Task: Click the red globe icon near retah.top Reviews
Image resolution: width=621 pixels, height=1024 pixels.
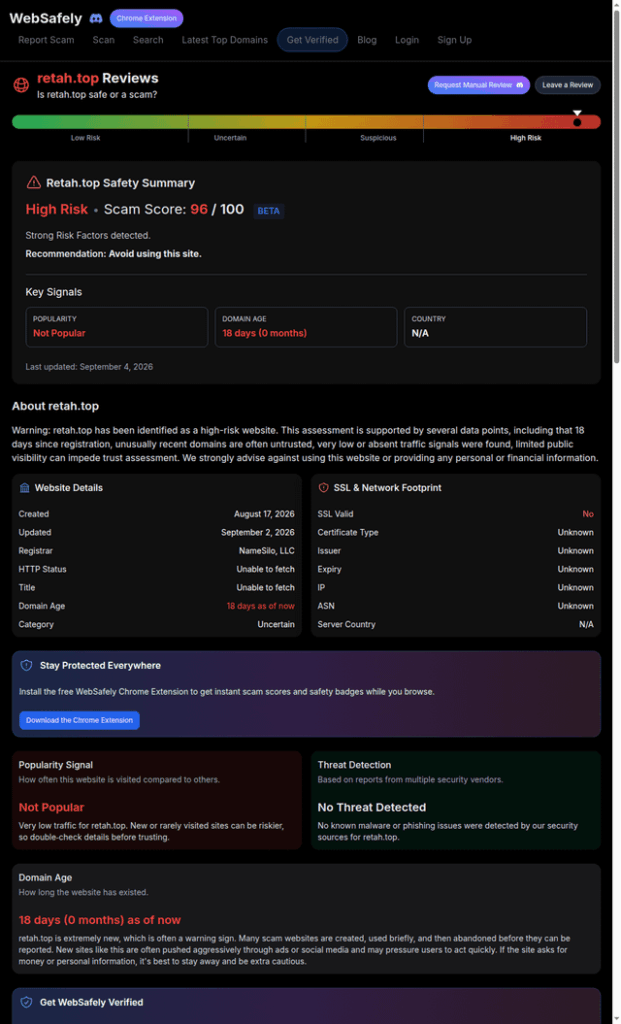Action: pyautogui.click(x=22, y=85)
